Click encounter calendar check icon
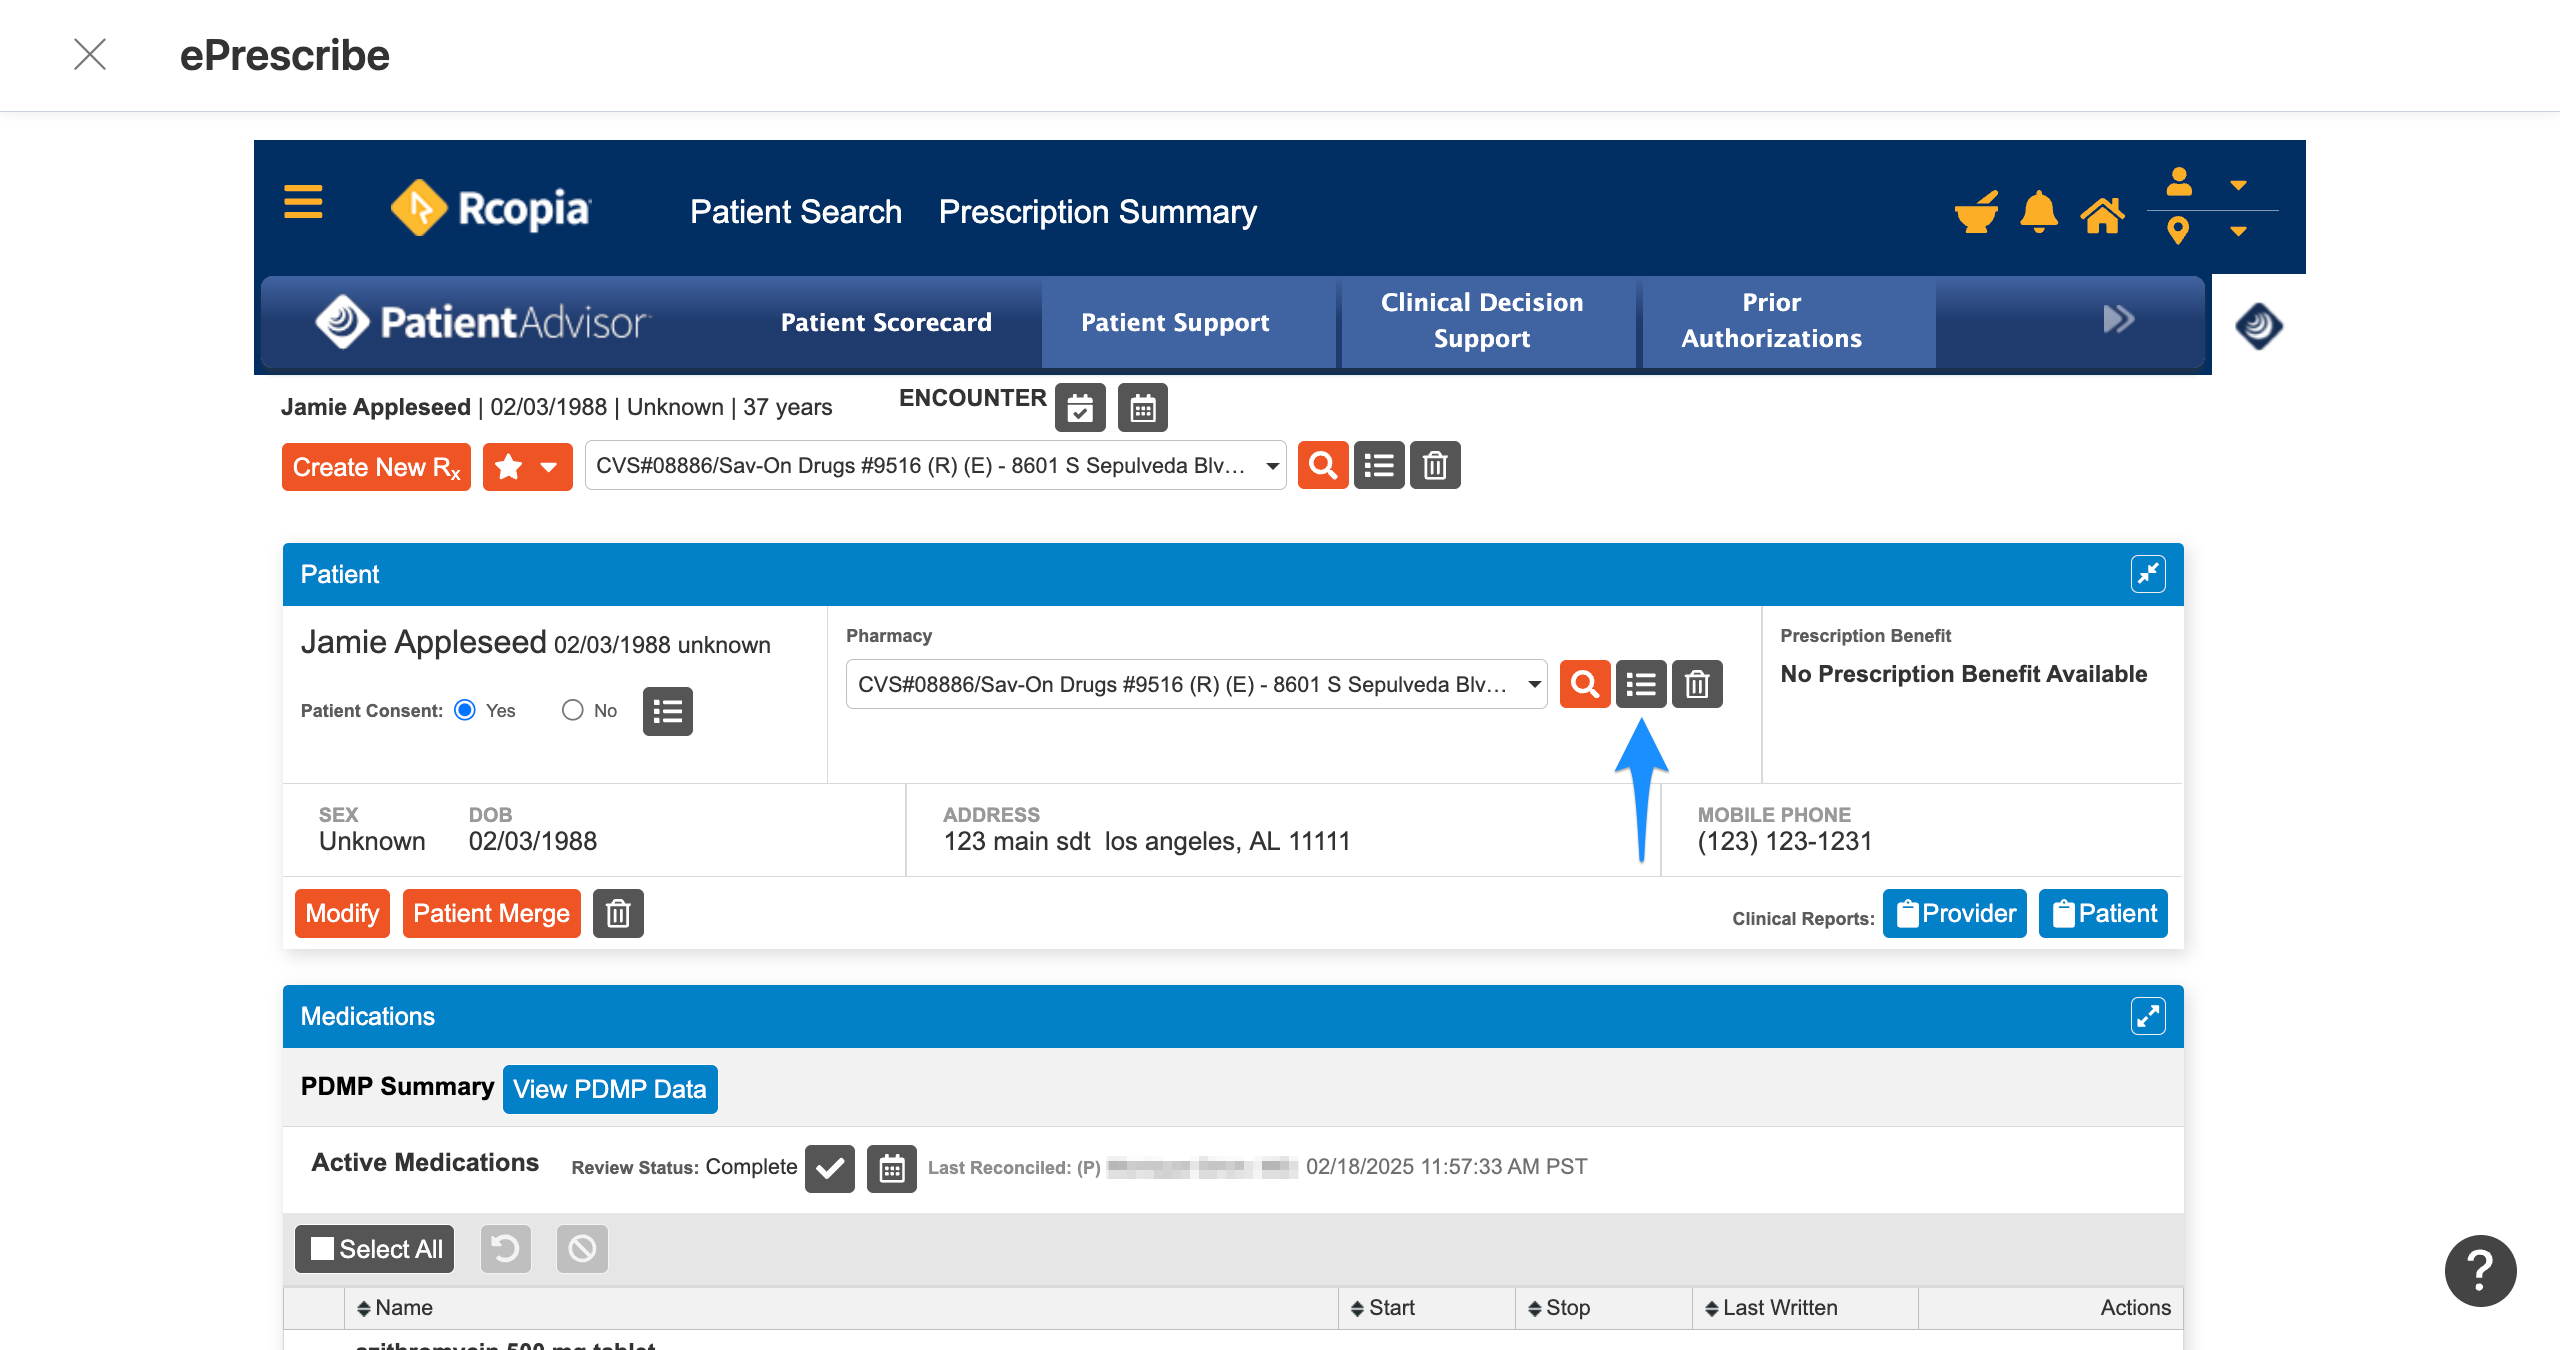This screenshot has width=2560, height=1350. (x=1080, y=408)
